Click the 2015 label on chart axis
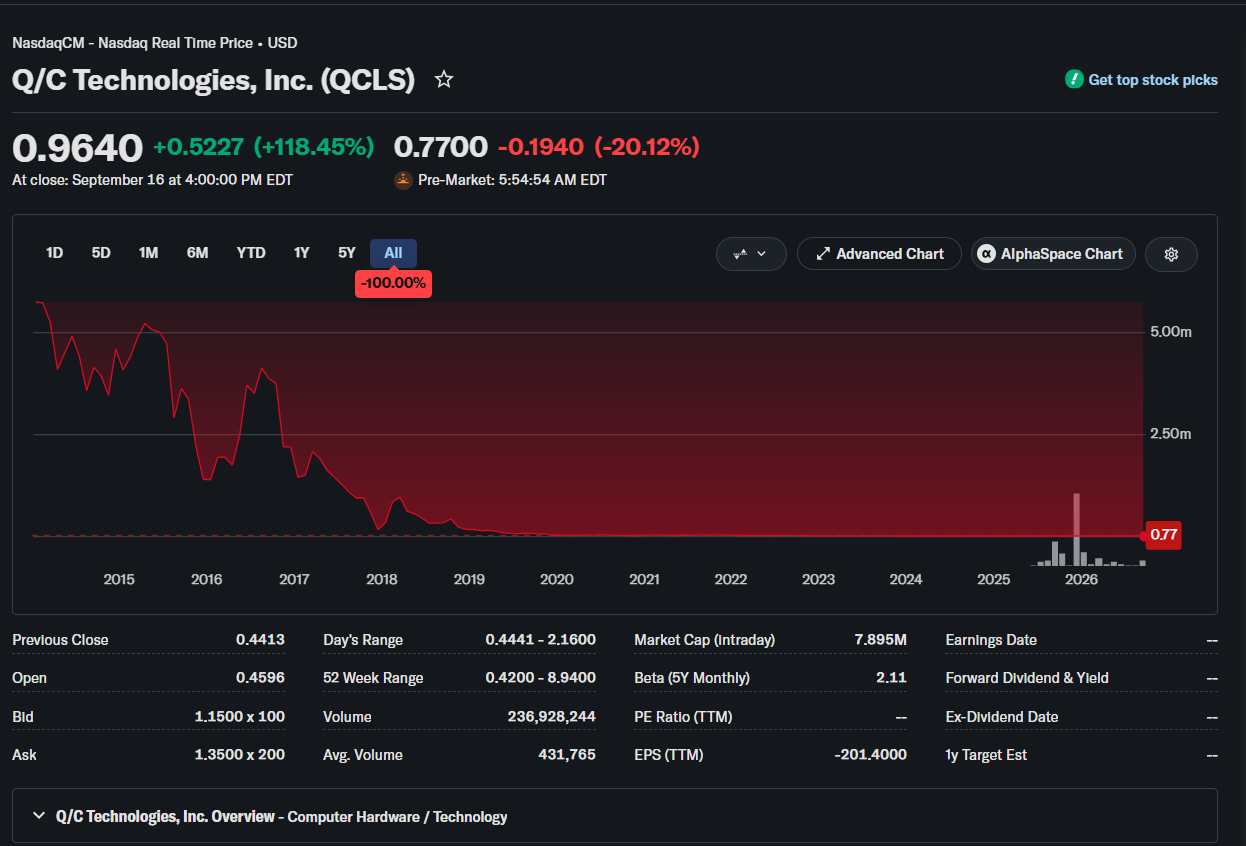 pyautogui.click(x=119, y=579)
